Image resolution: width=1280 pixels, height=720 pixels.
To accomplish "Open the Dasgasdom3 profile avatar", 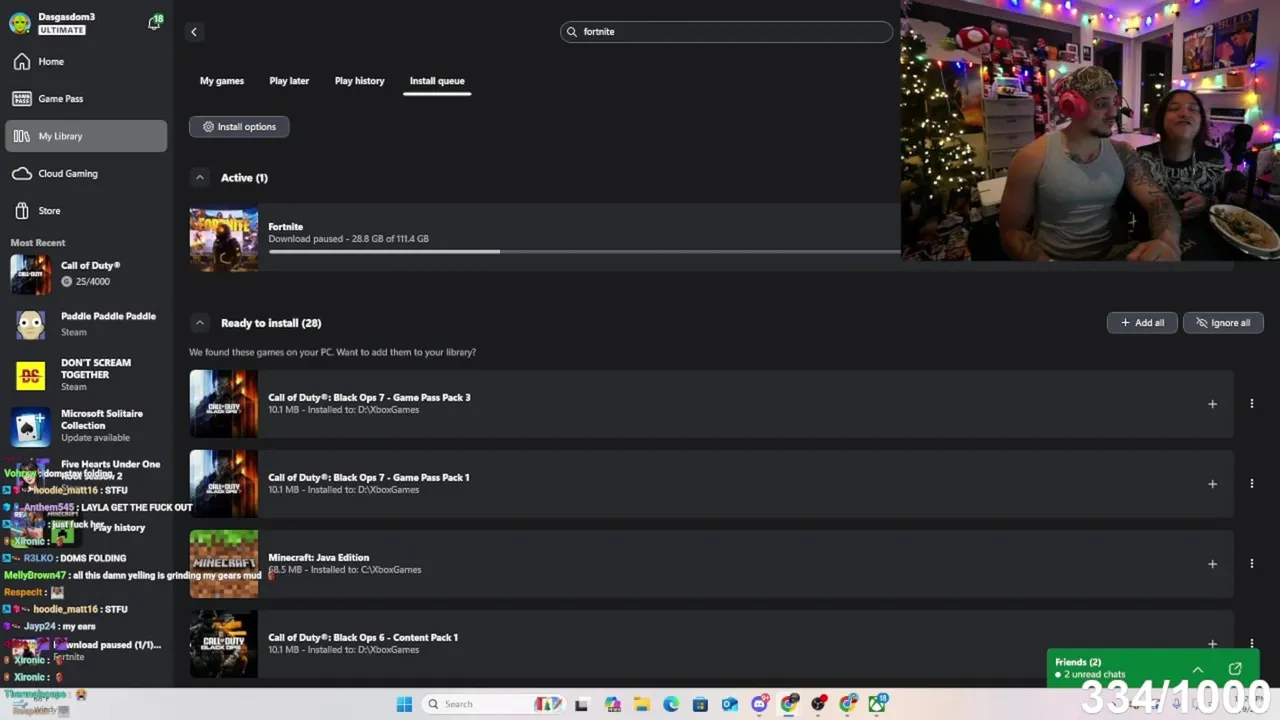I will (x=19, y=23).
